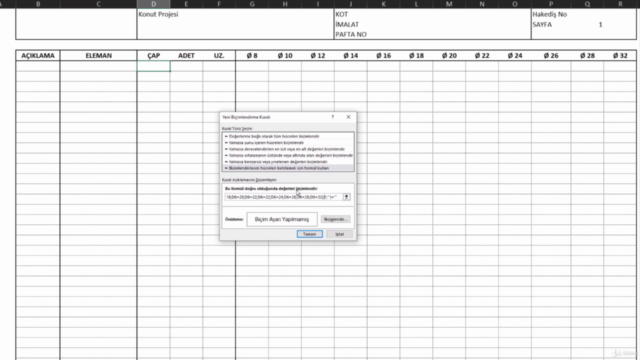Click the Ø 8 column header cell

[252, 56]
